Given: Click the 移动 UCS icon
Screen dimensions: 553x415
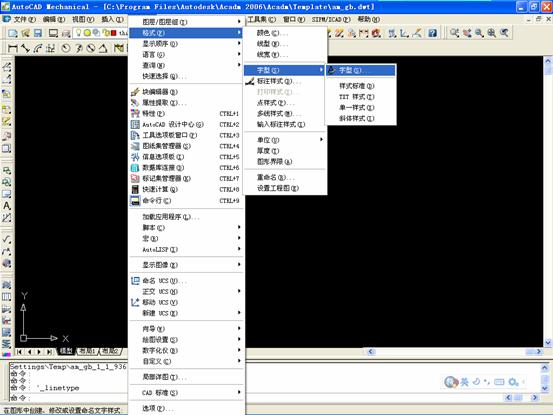Looking at the screenshot, I should (135, 303).
